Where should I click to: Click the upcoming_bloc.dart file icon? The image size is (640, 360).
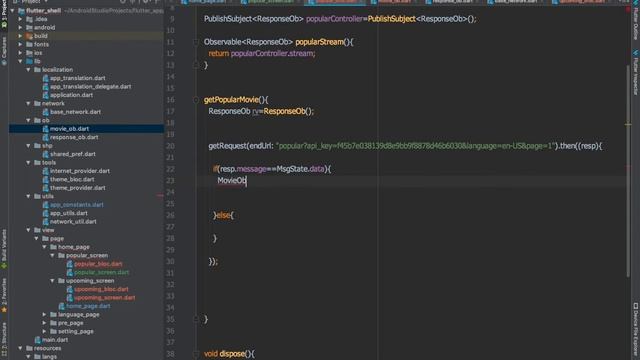click(69, 289)
